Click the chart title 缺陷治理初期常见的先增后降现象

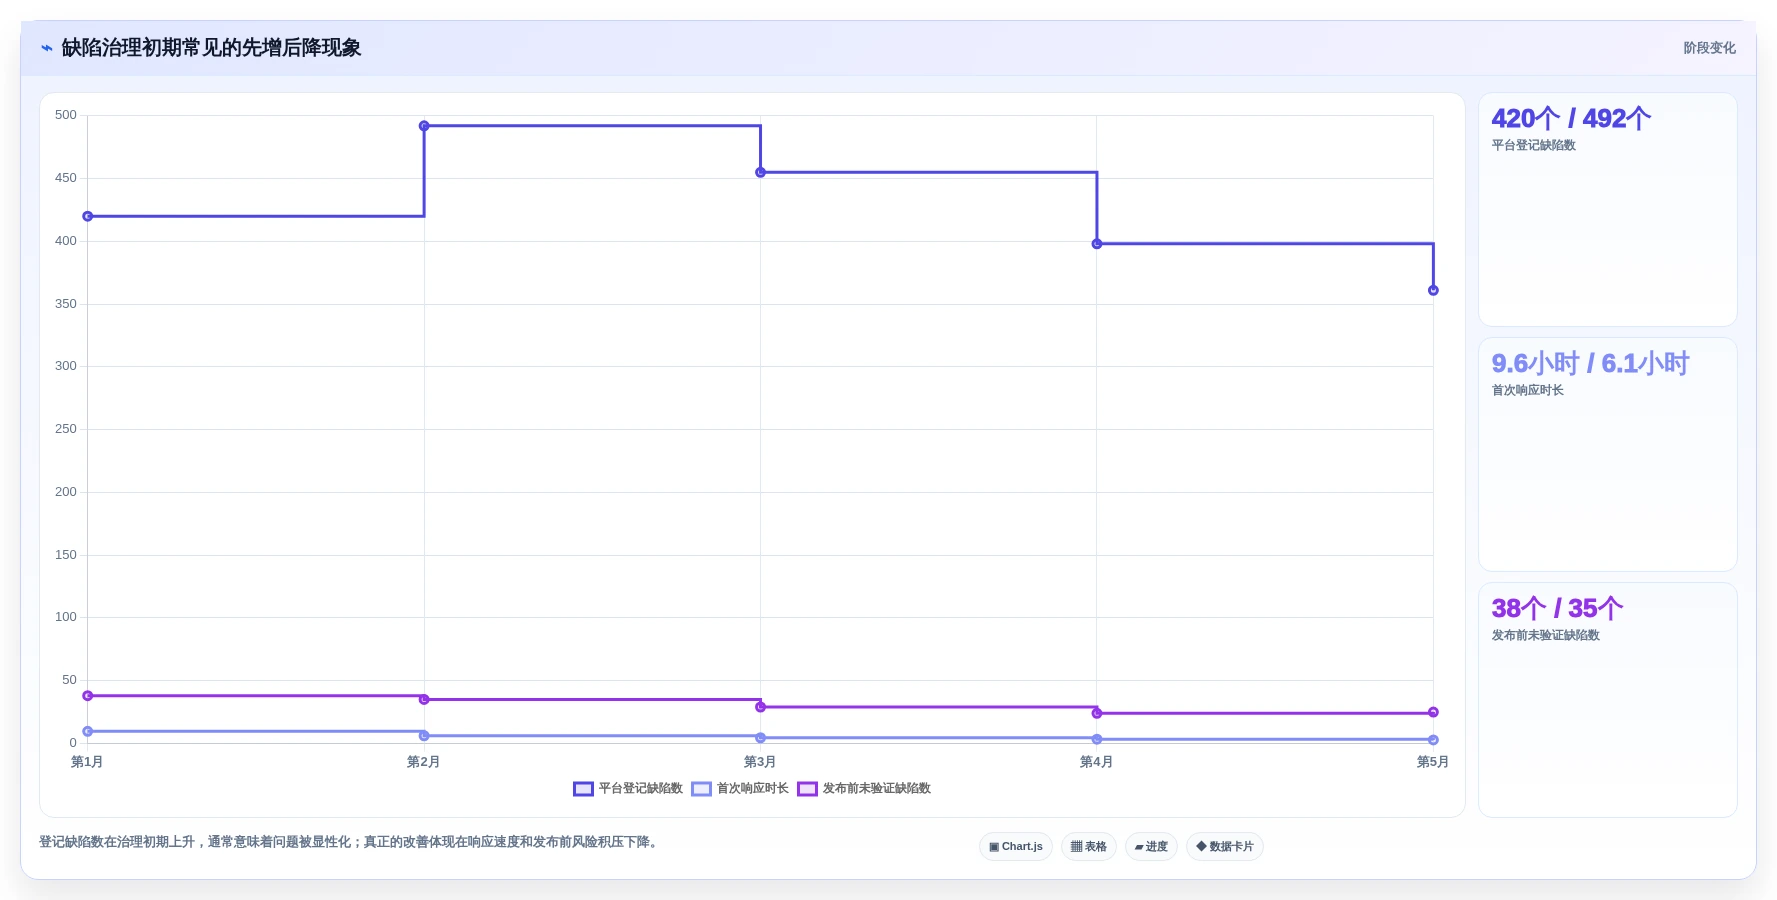click(x=211, y=48)
